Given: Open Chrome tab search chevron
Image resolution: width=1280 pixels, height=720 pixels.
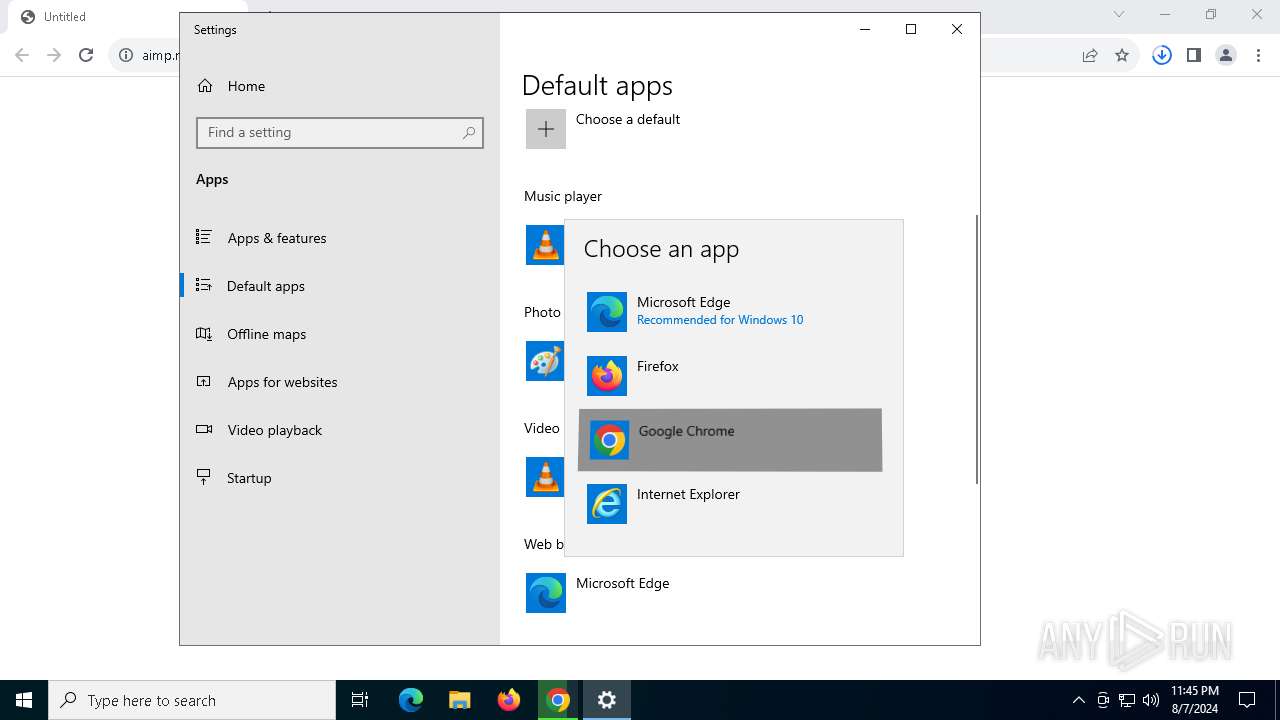Looking at the screenshot, I should (x=1119, y=14).
